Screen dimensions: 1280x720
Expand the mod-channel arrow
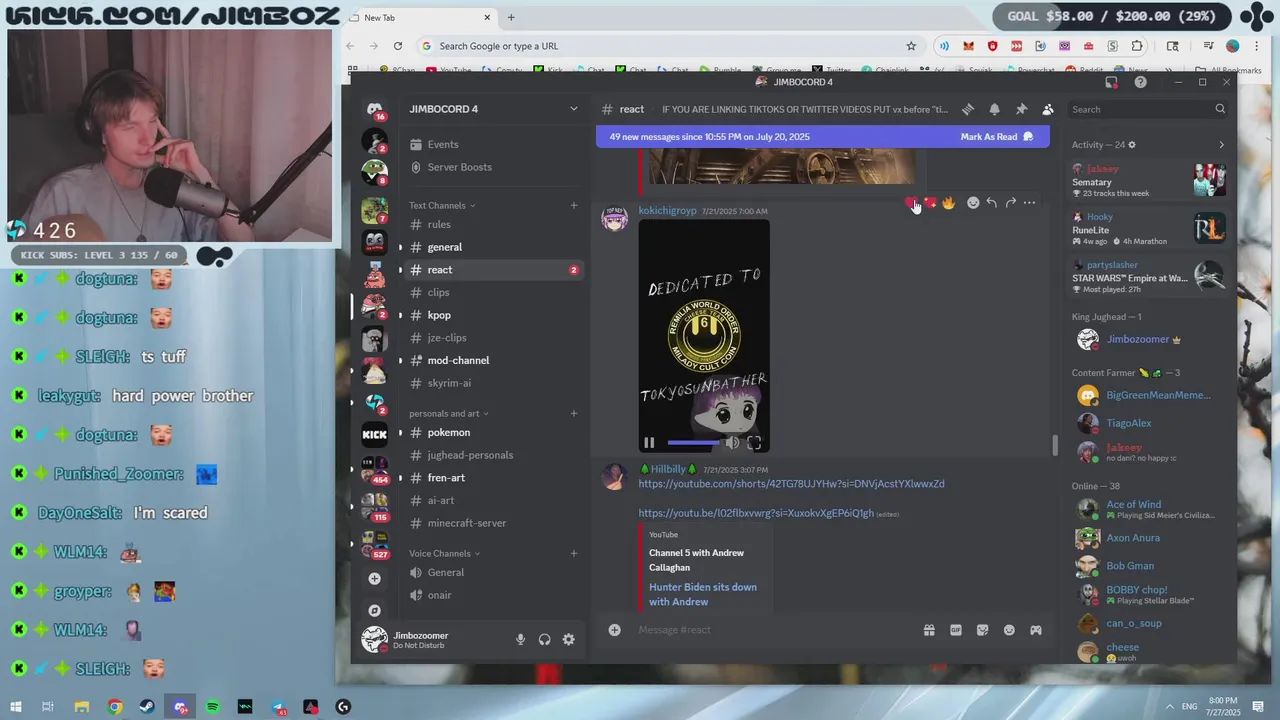click(401, 360)
